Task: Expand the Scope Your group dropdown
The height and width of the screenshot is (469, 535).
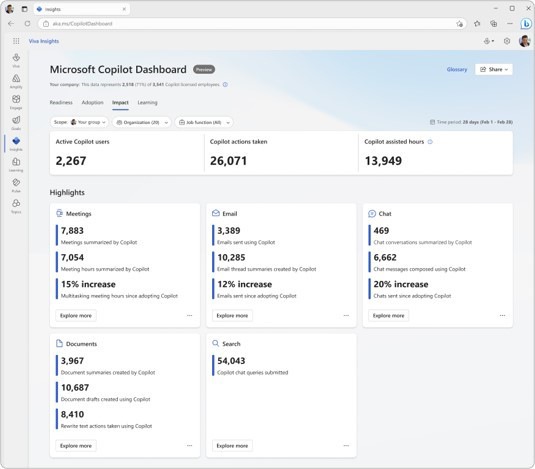Action: point(79,122)
